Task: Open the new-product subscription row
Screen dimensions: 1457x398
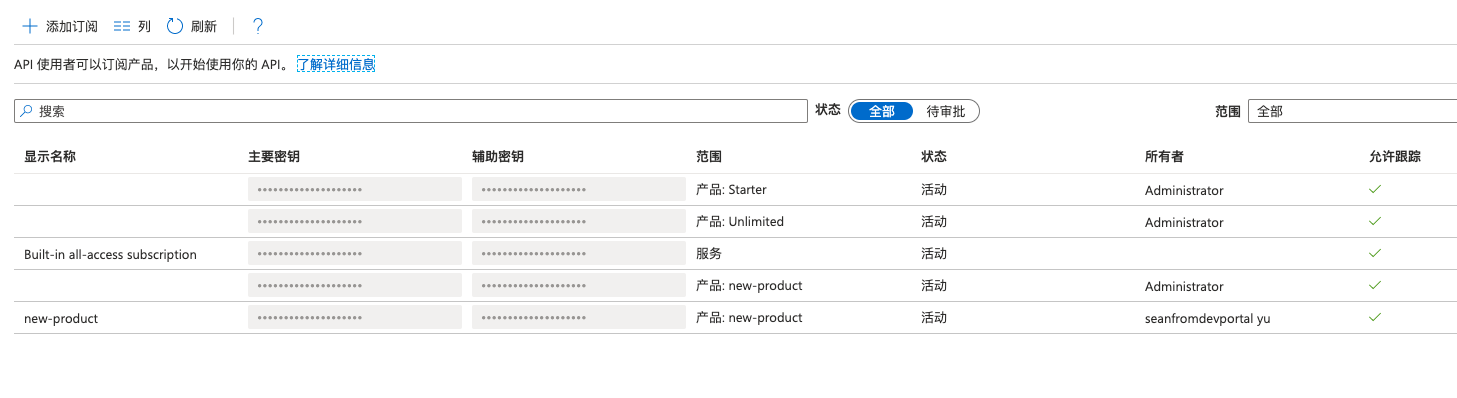Action: pyautogui.click(x=728, y=318)
